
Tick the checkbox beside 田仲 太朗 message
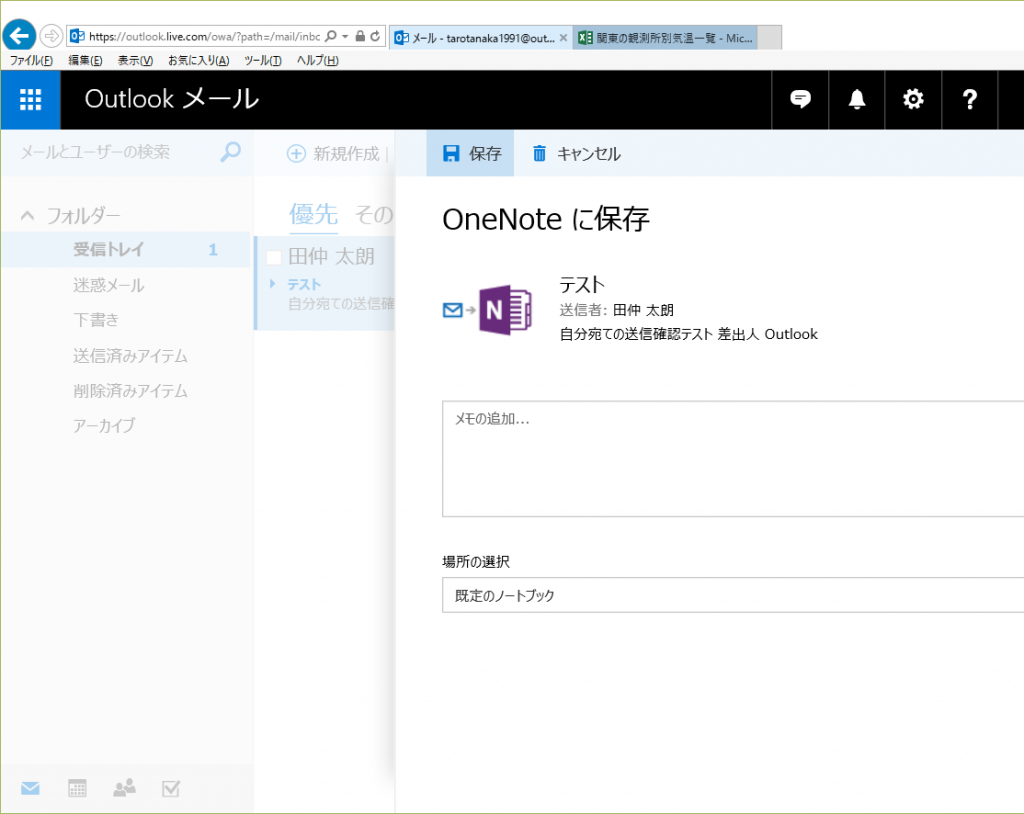pyautogui.click(x=274, y=257)
